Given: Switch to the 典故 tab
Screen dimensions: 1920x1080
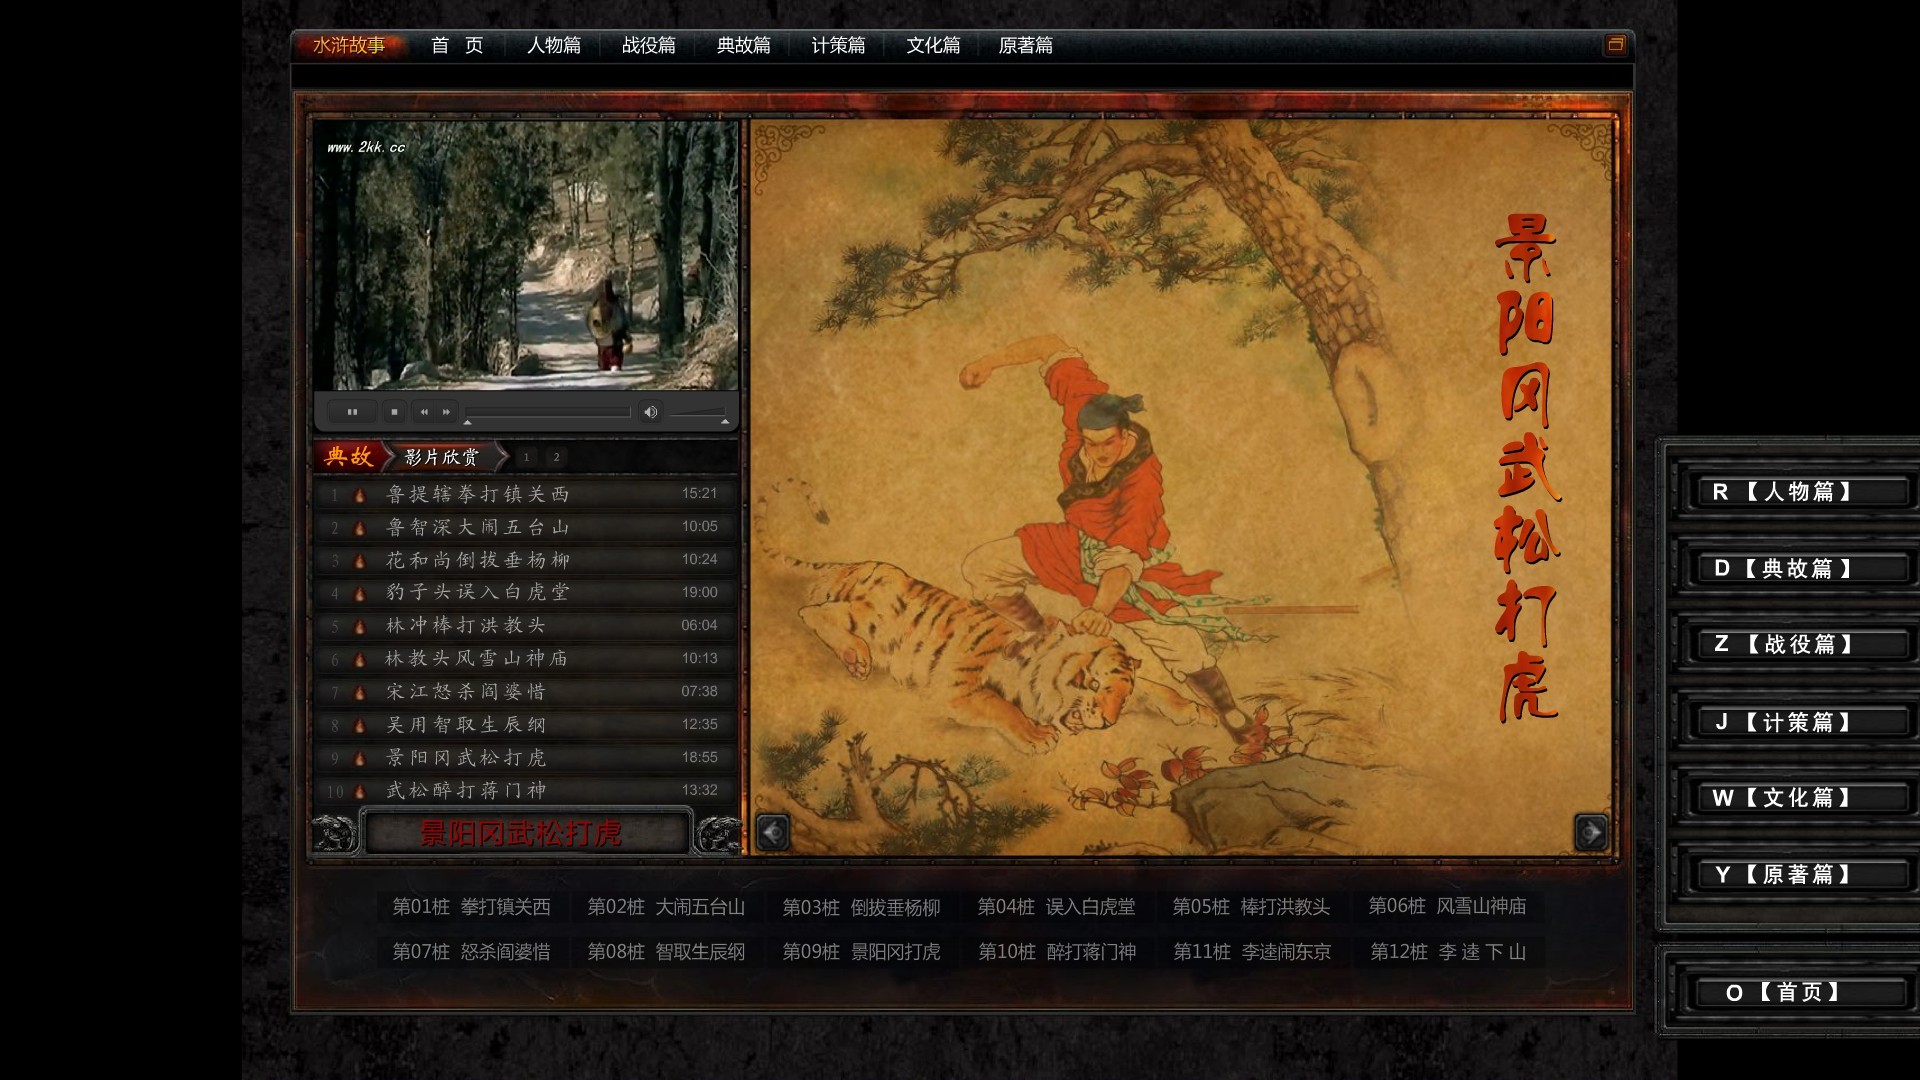Looking at the screenshot, I should click(x=349, y=457).
